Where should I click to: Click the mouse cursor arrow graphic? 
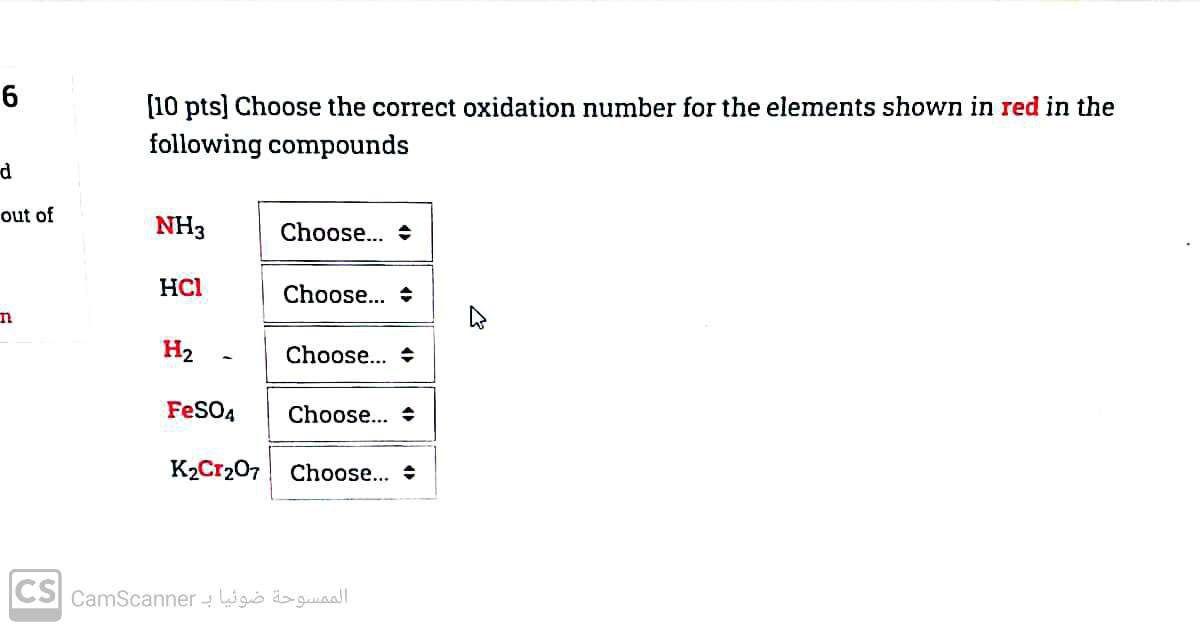point(477,317)
